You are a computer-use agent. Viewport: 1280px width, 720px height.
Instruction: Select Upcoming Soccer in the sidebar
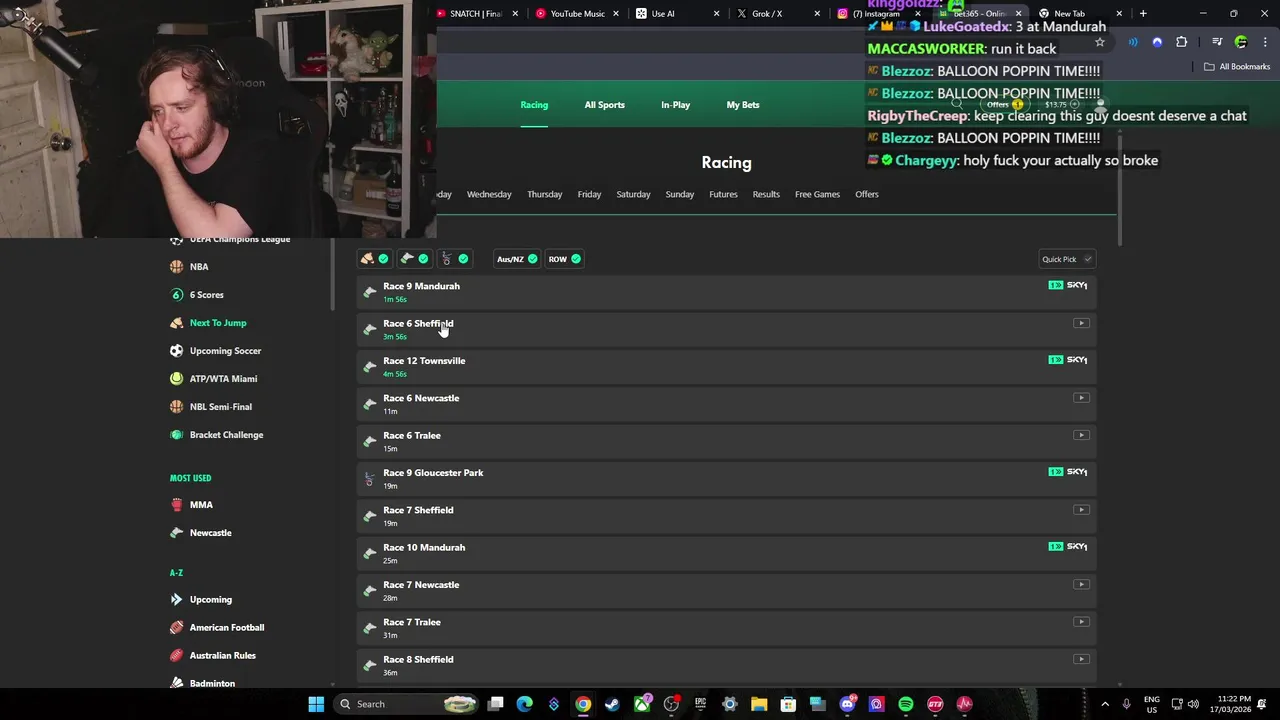[x=225, y=351]
